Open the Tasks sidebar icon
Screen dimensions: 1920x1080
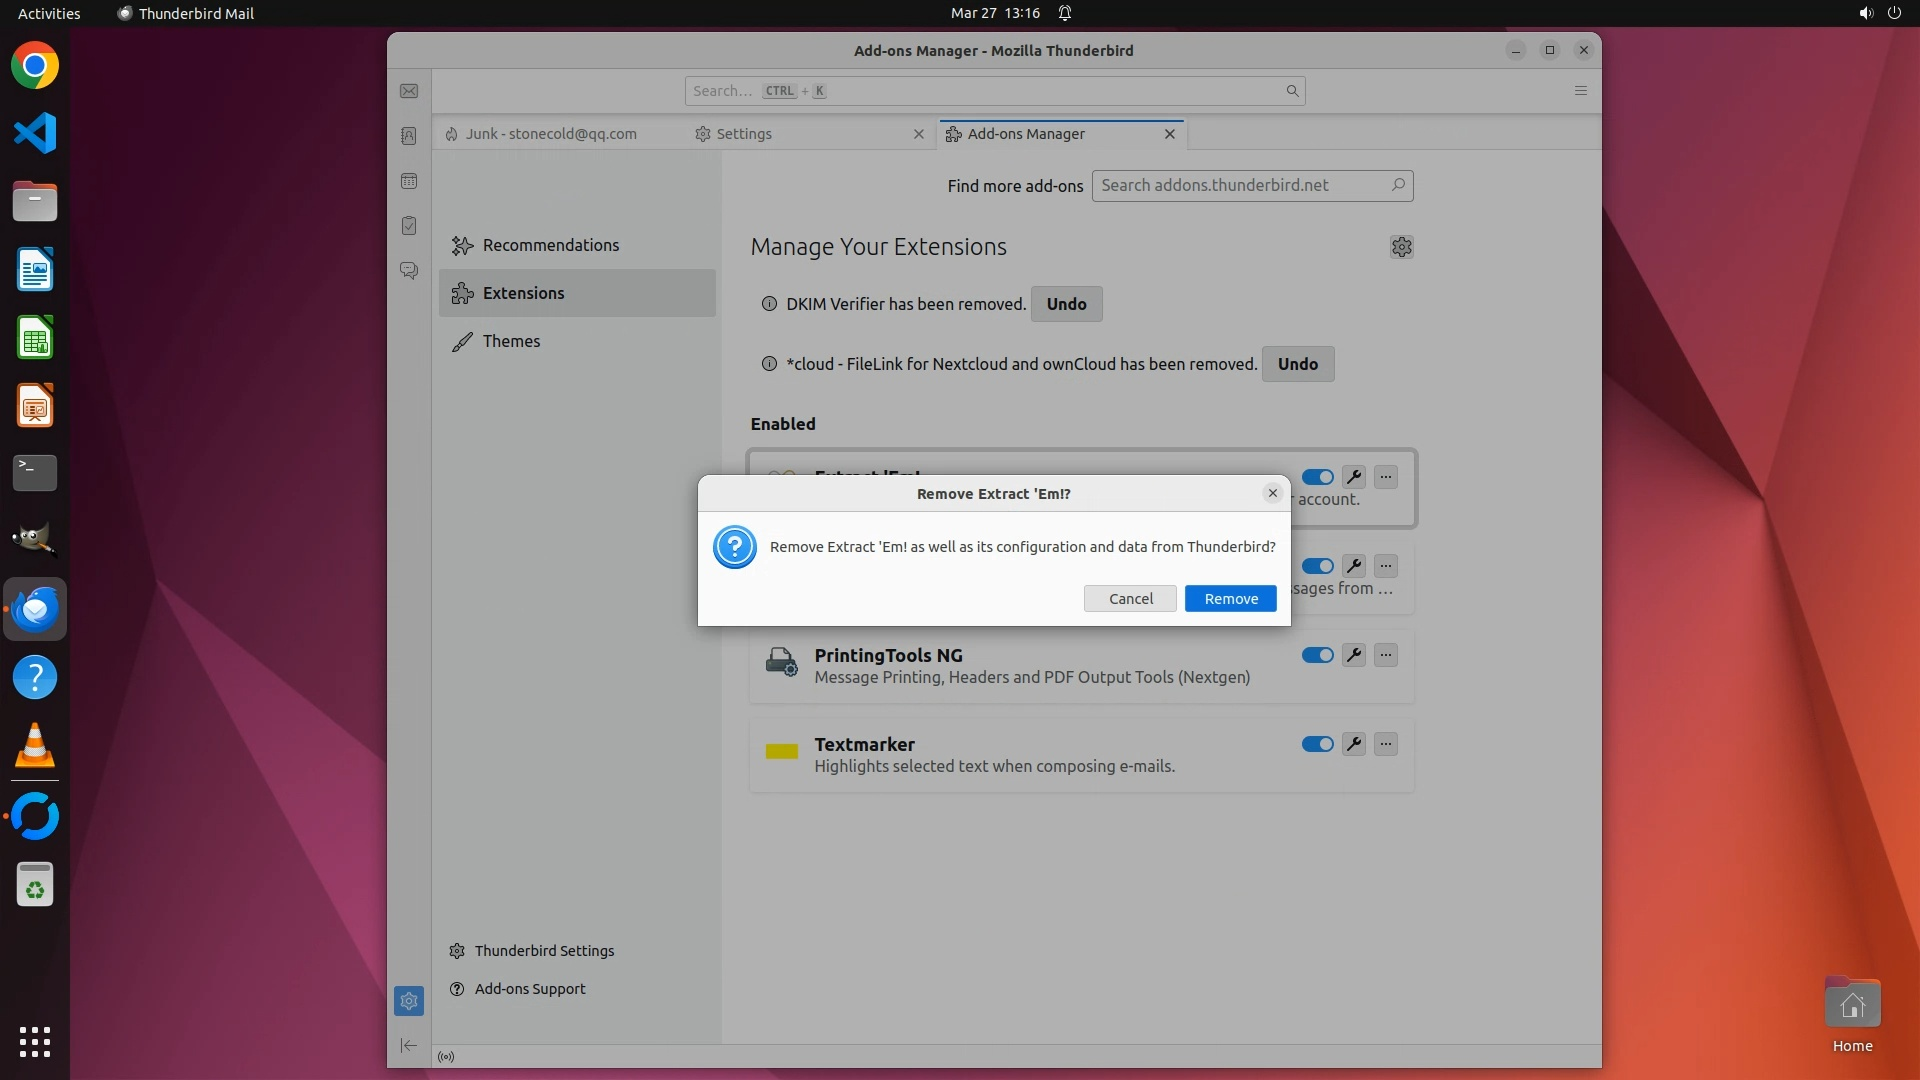point(409,226)
